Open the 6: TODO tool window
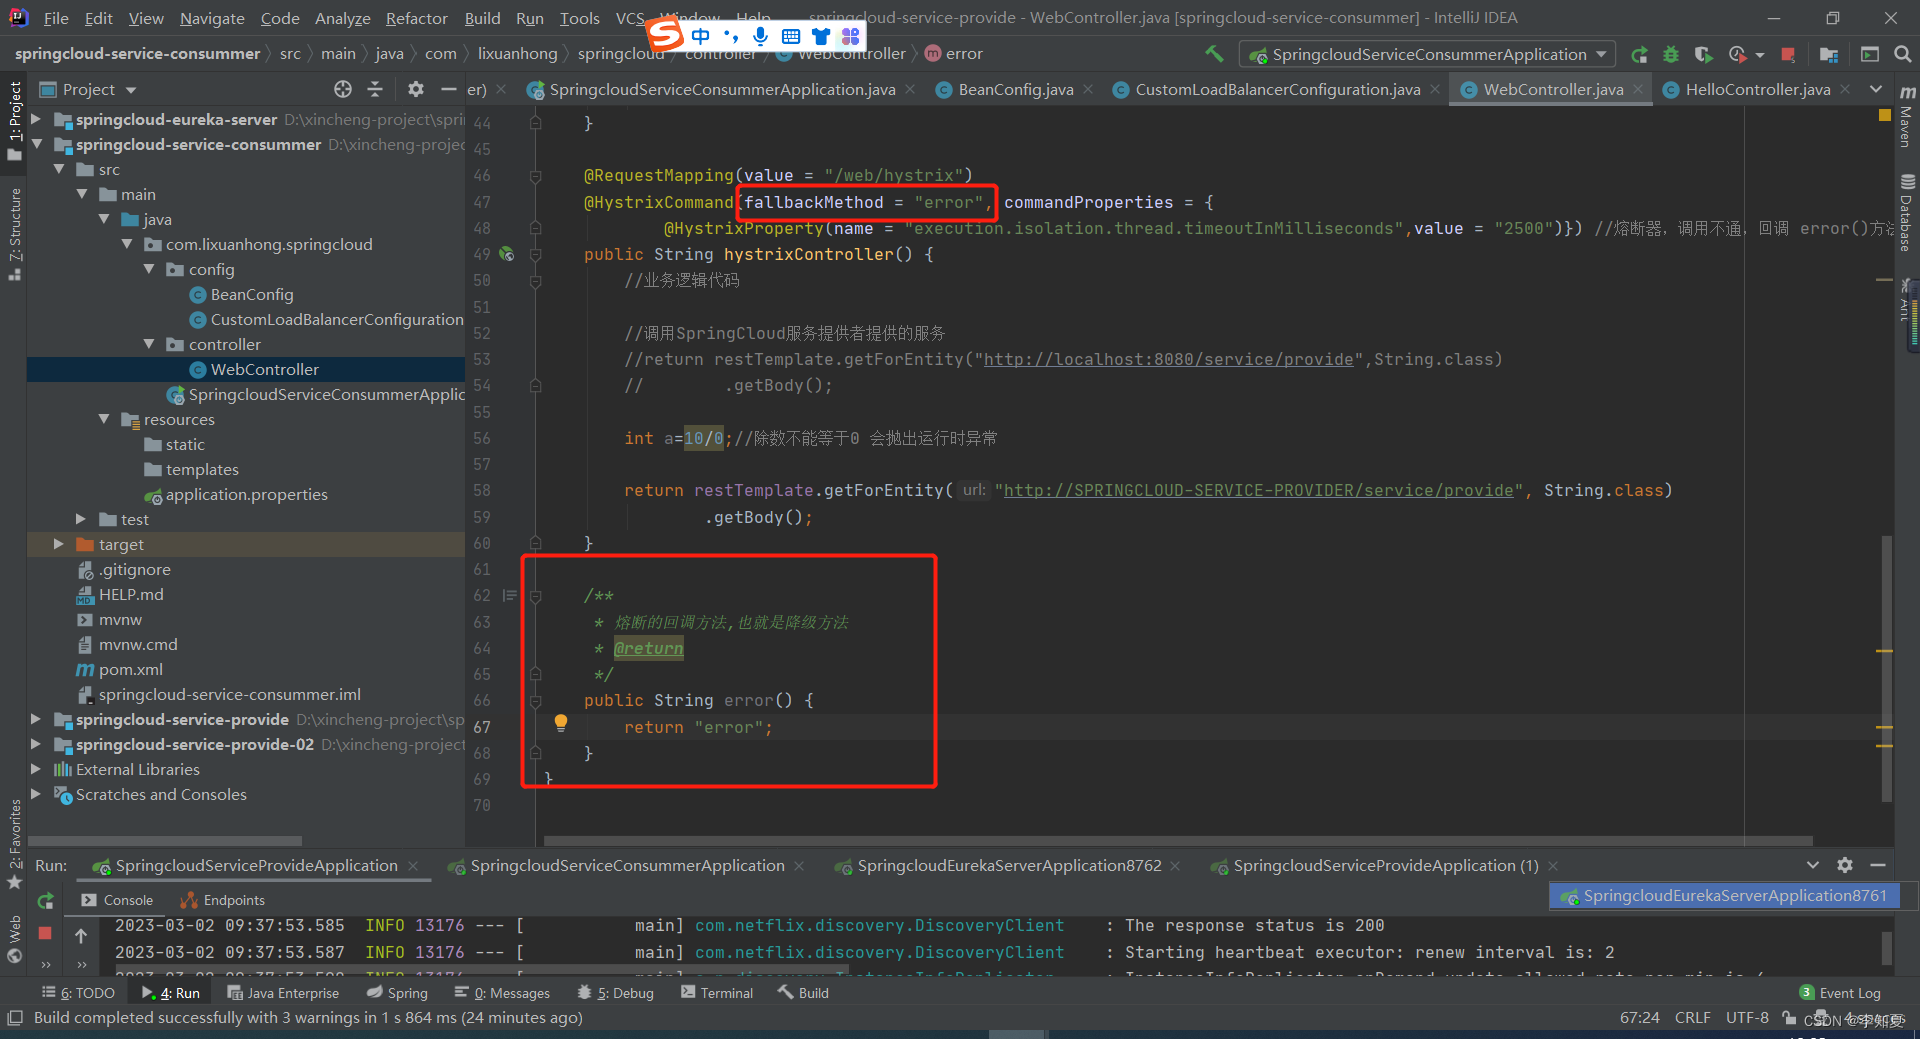The image size is (1920, 1039). 78,993
